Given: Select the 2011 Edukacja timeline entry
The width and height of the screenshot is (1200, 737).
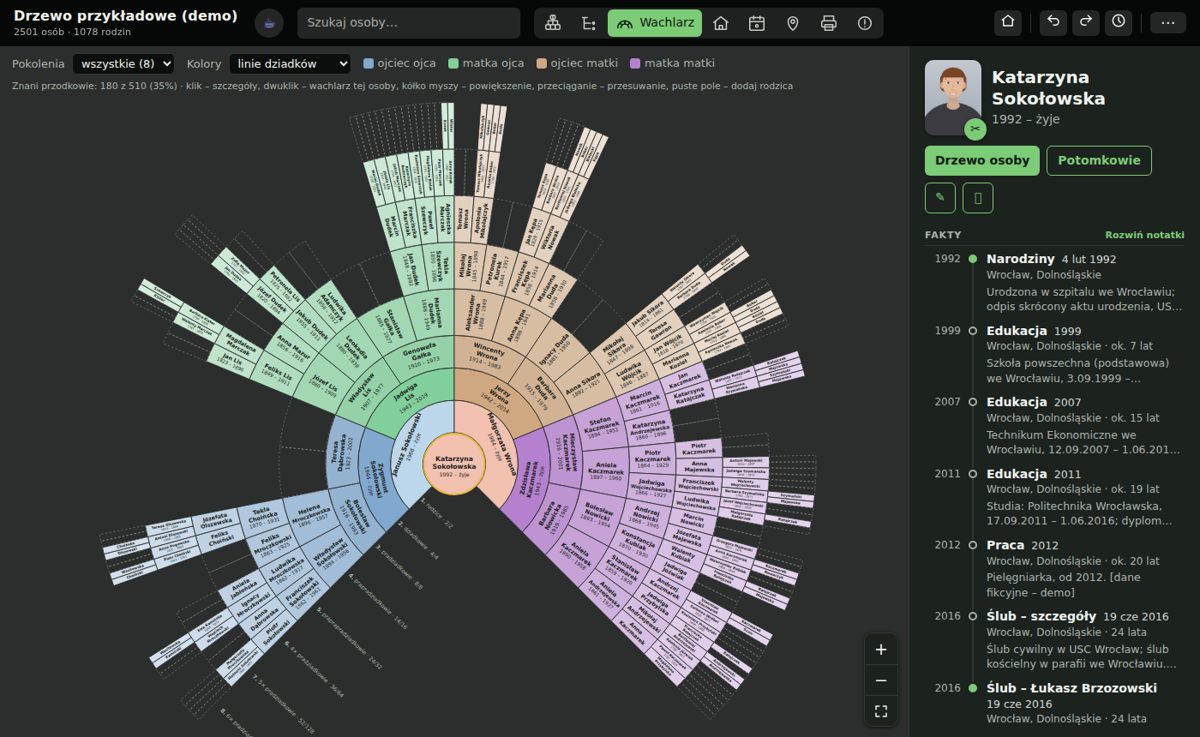Looking at the screenshot, I should pyautogui.click(x=1054, y=498).
